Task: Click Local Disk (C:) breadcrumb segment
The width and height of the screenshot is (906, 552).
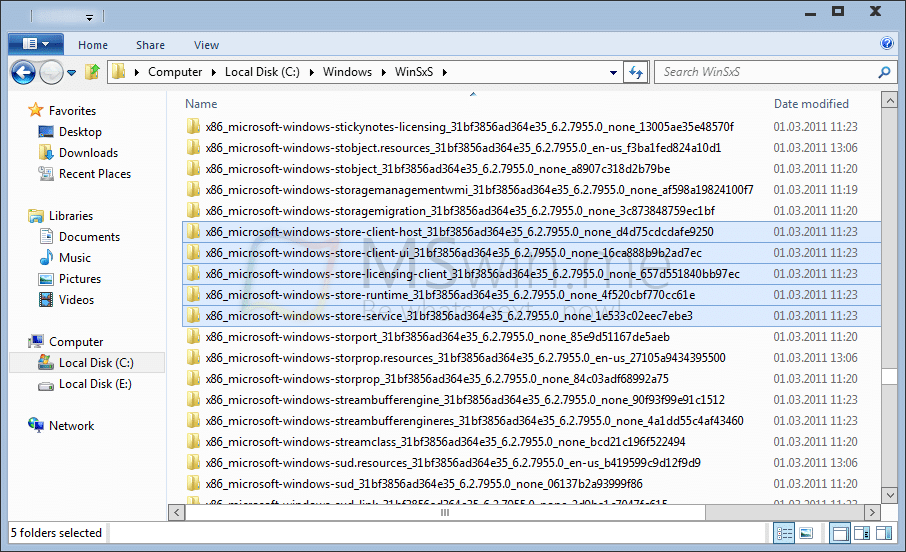Action: (262, 72)
